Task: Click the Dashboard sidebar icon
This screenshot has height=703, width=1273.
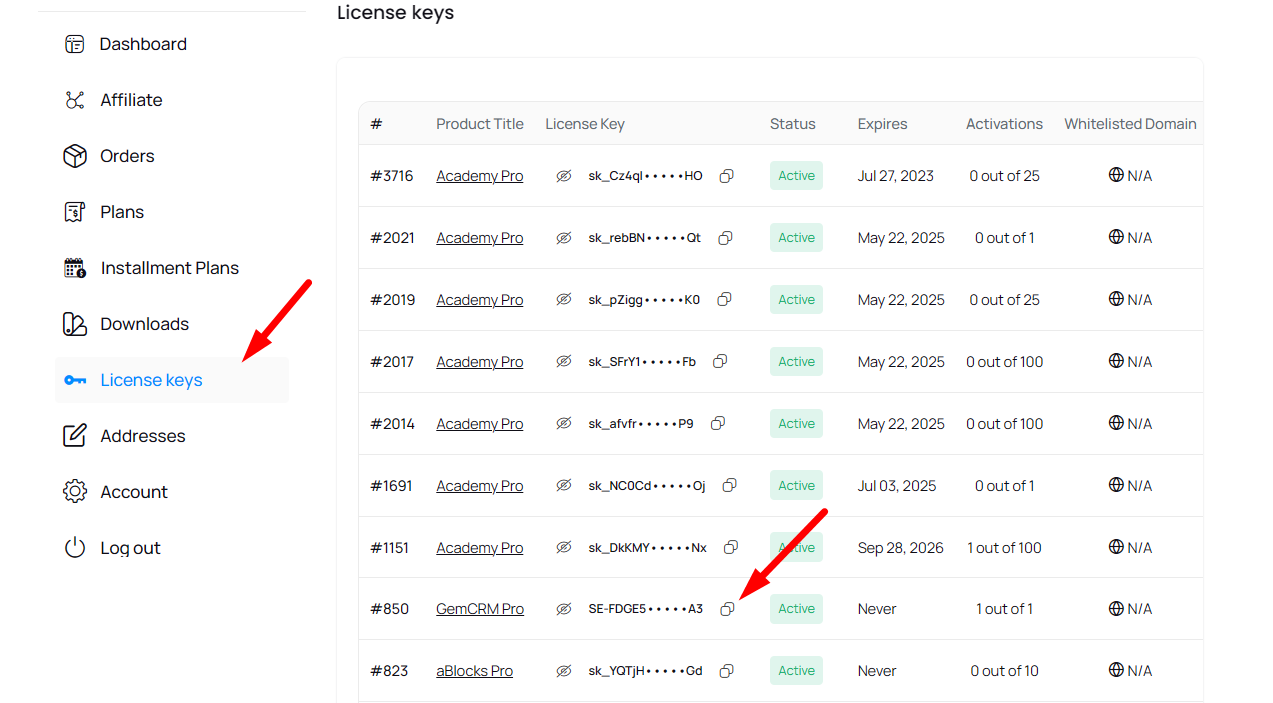Action: click(75, 44)
